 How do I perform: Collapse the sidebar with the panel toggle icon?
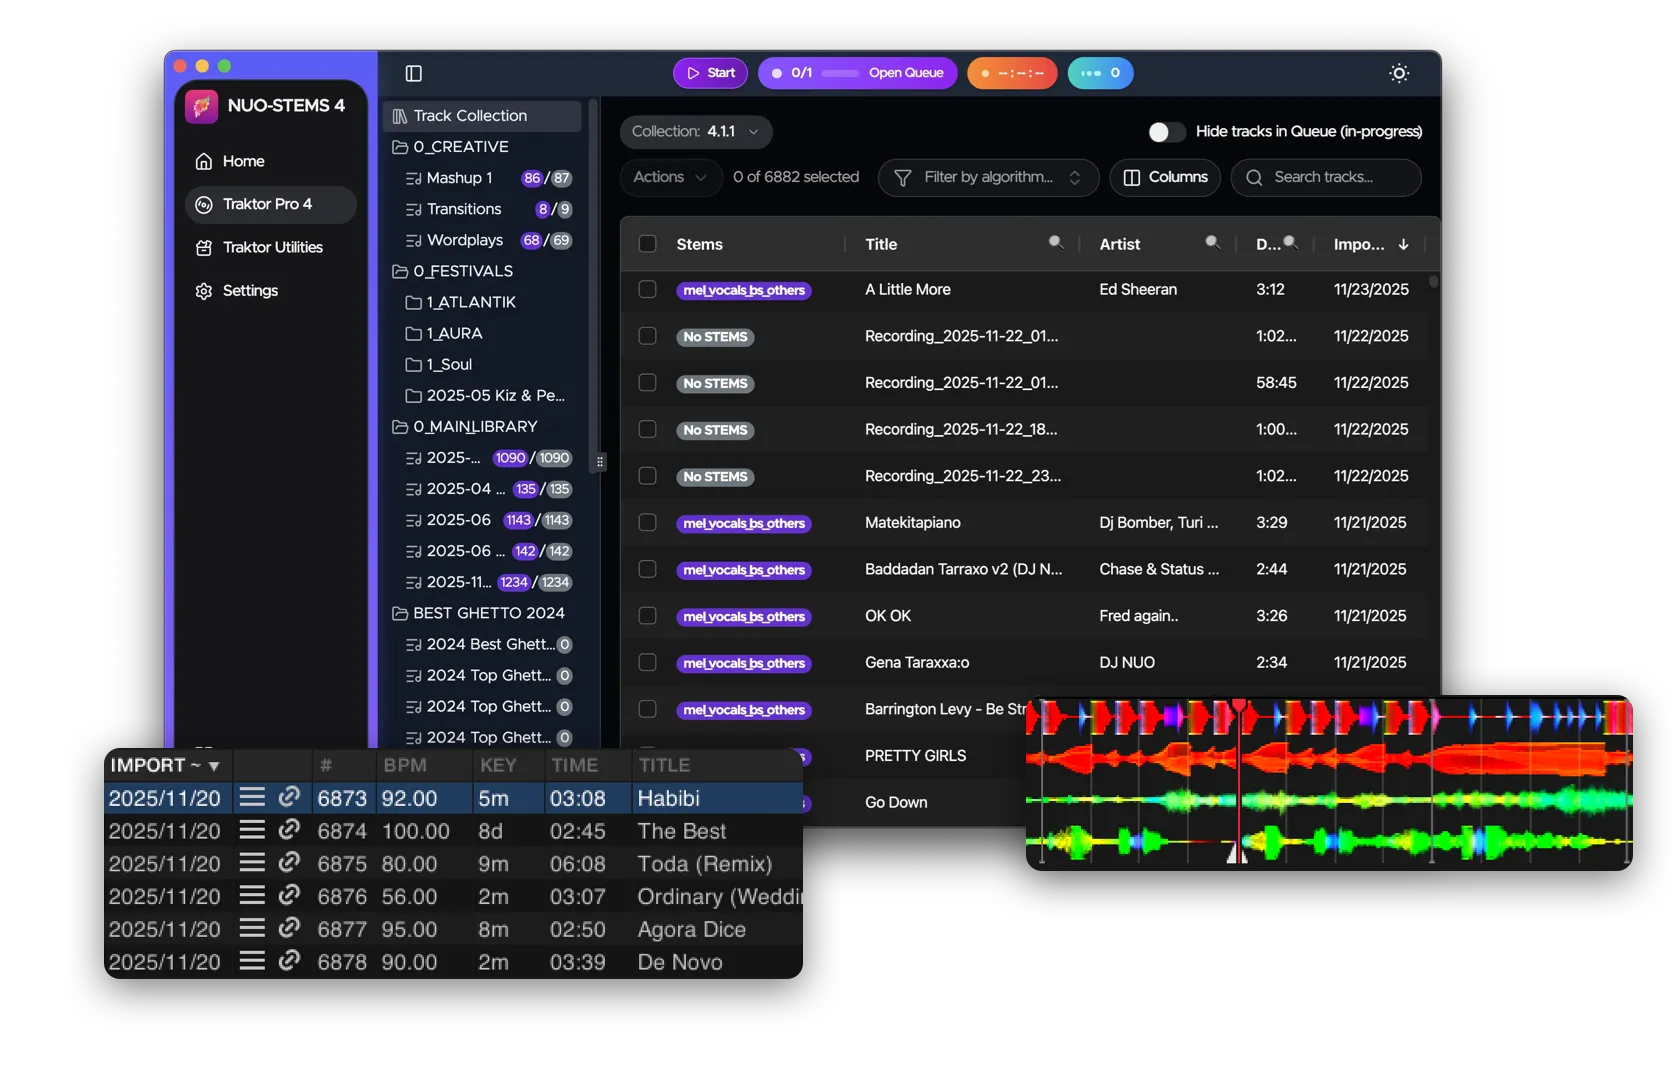[x=413, y=73]
